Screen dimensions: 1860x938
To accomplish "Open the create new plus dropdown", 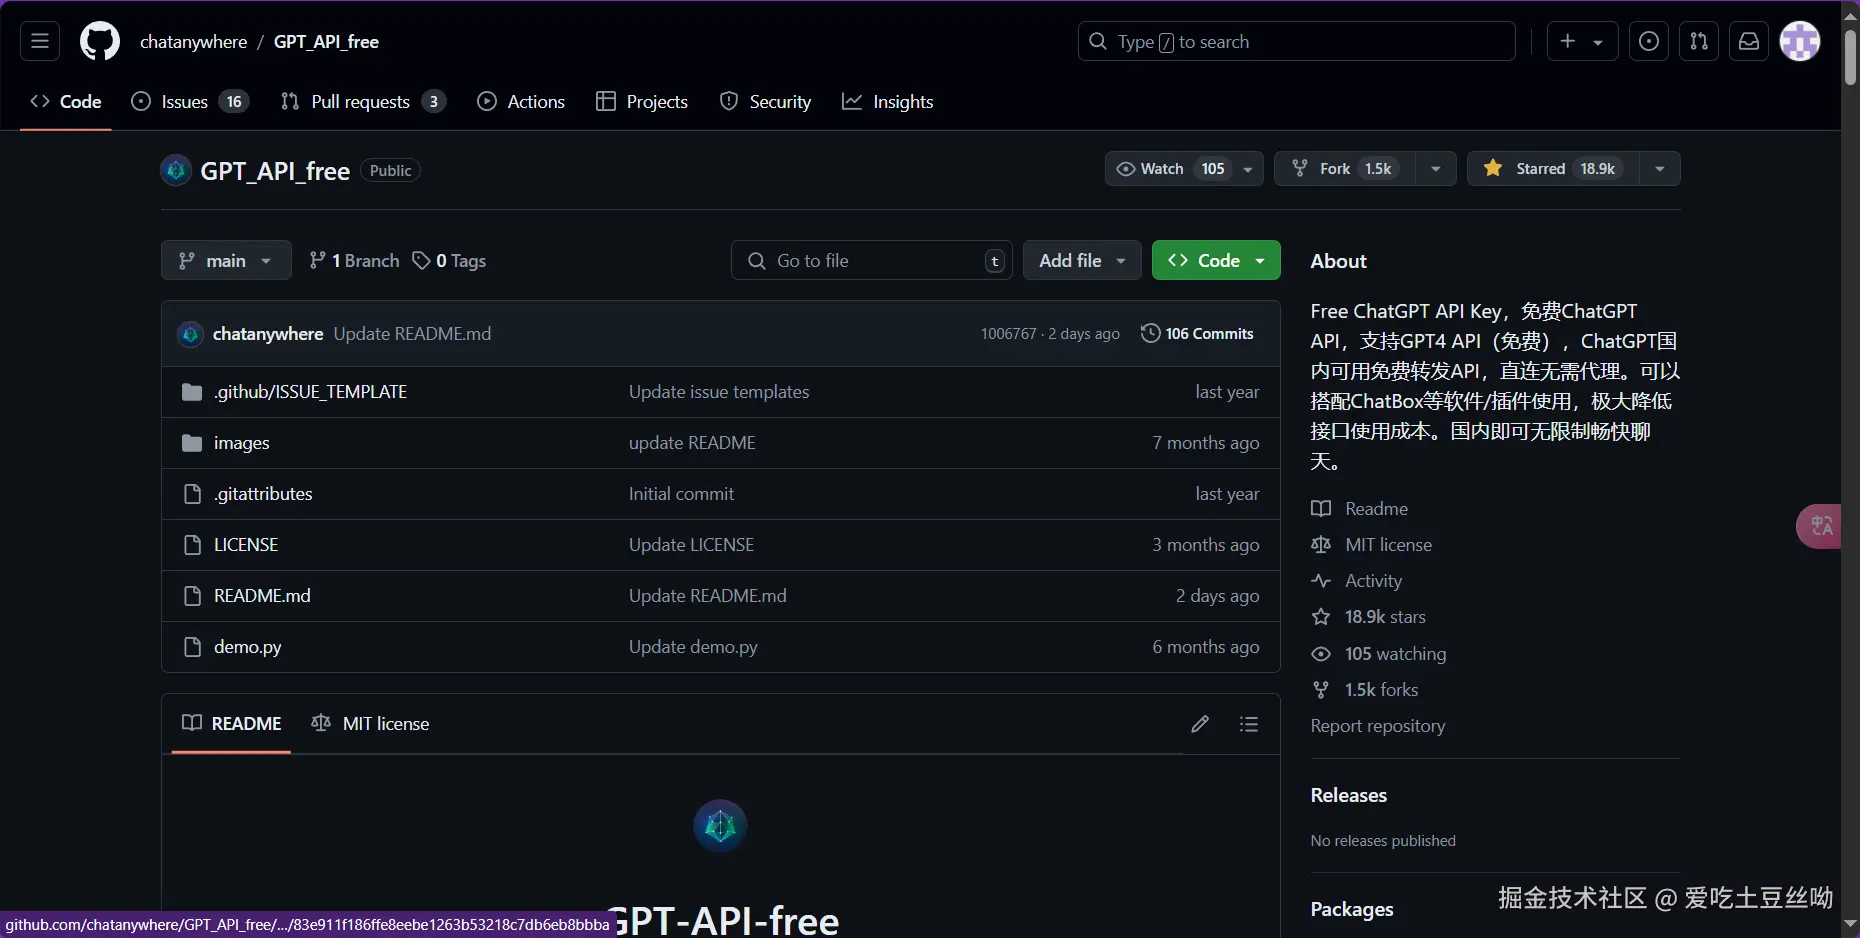I will [x=1582, y=41].
